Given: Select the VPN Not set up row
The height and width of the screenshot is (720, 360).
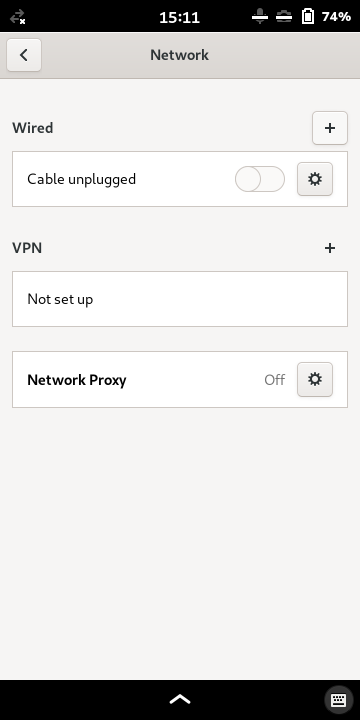Looking at the screenshot, I should pos(180,299).
